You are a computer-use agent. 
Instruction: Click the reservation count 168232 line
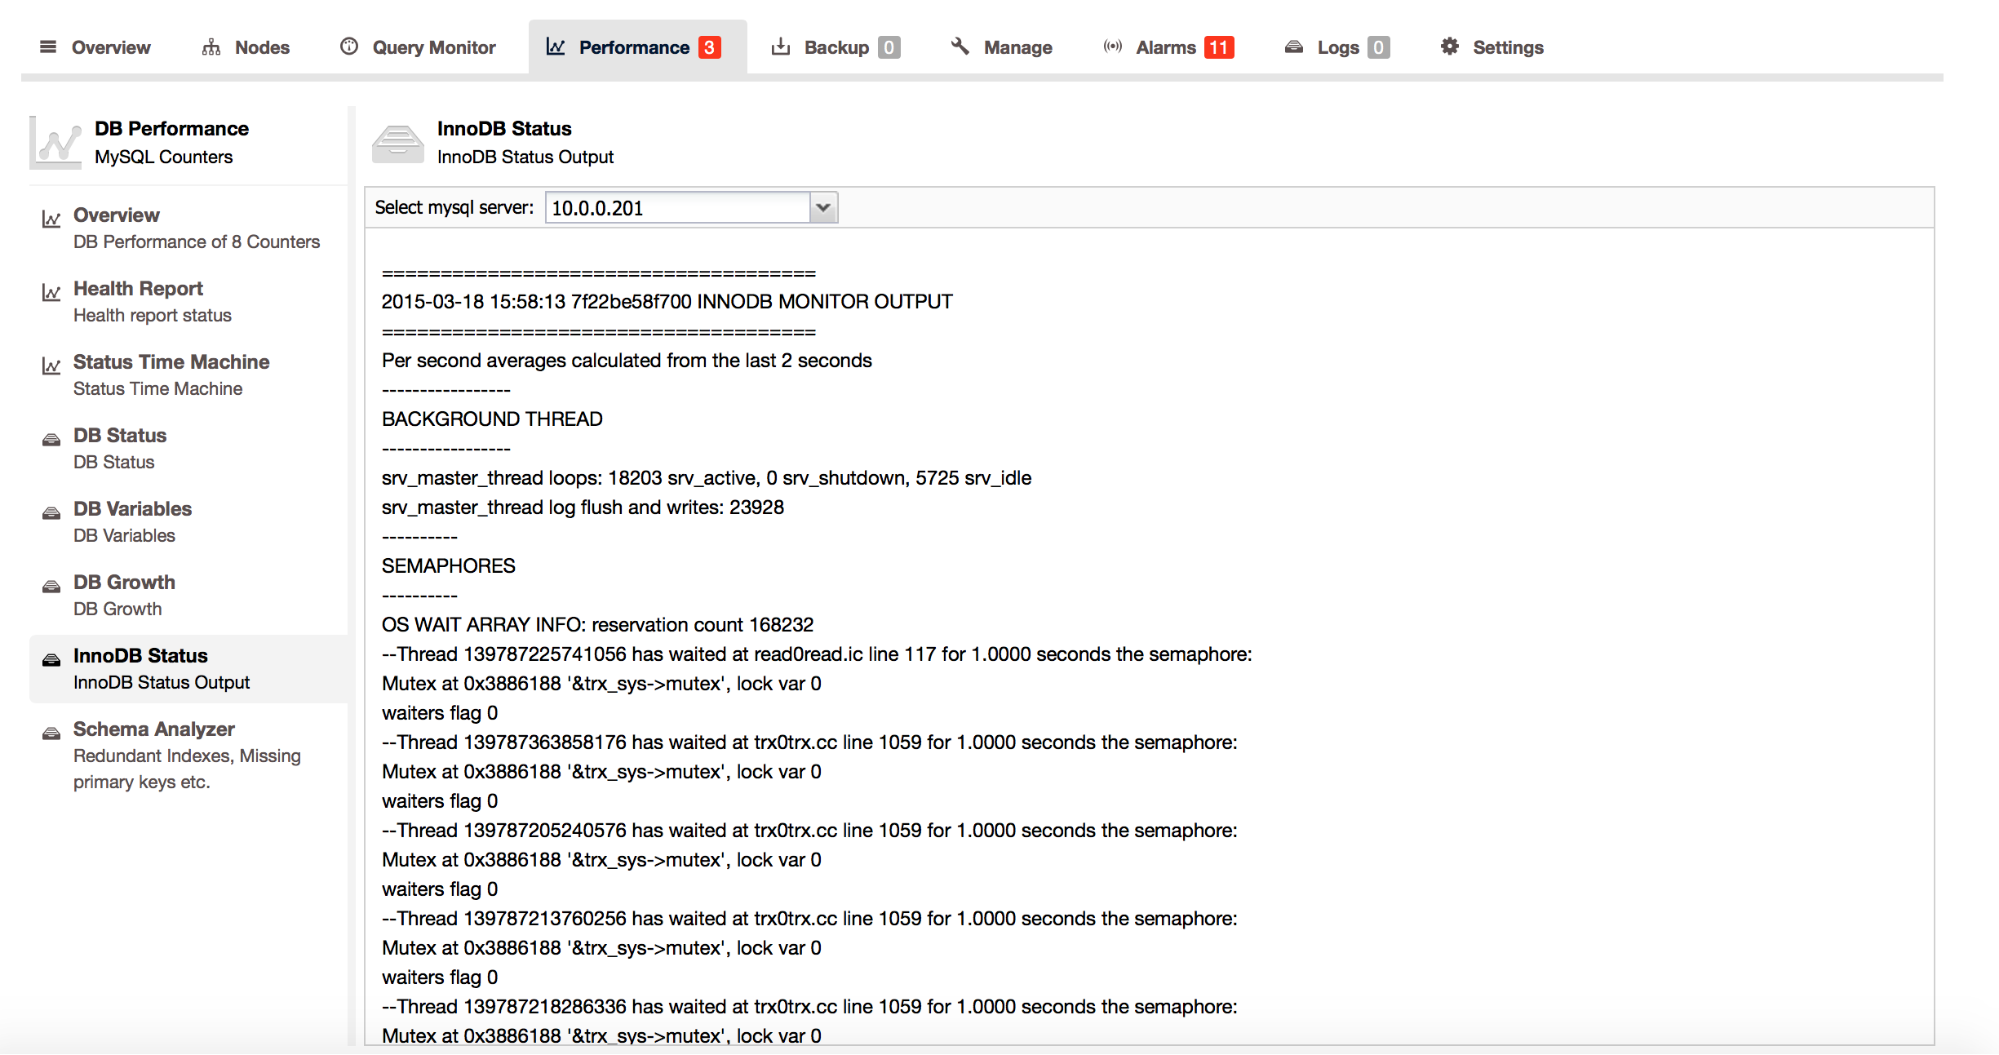pos(597,625)
